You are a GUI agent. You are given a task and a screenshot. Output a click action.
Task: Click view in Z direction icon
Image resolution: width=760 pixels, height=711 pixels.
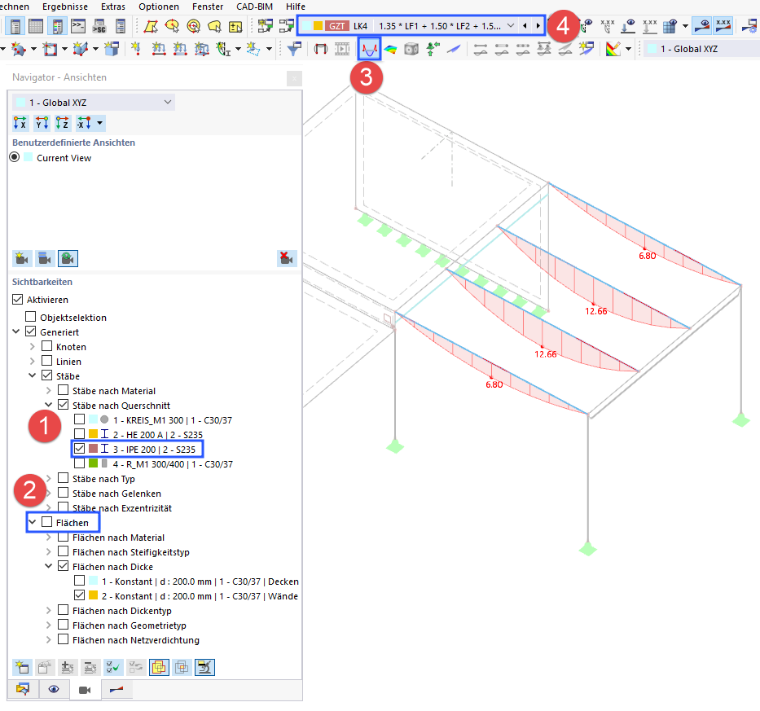point(62,123)
